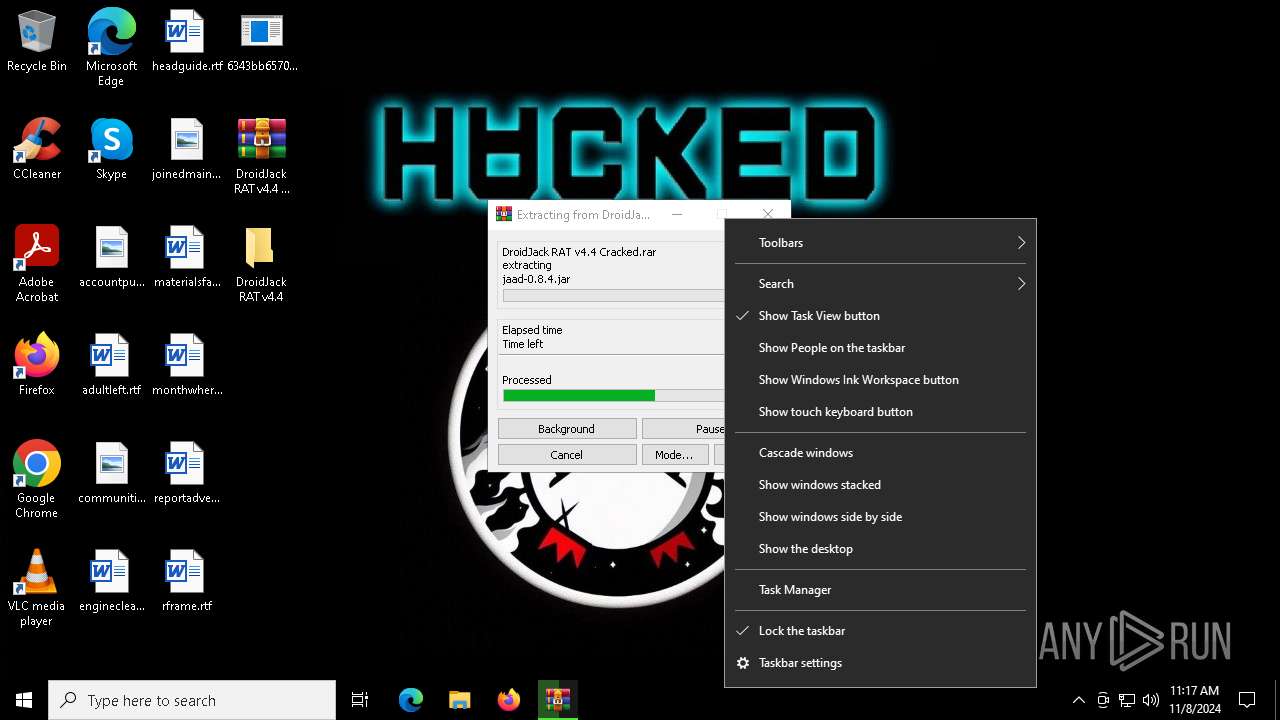Choose Cascade windows from the menu

point(880,453)
